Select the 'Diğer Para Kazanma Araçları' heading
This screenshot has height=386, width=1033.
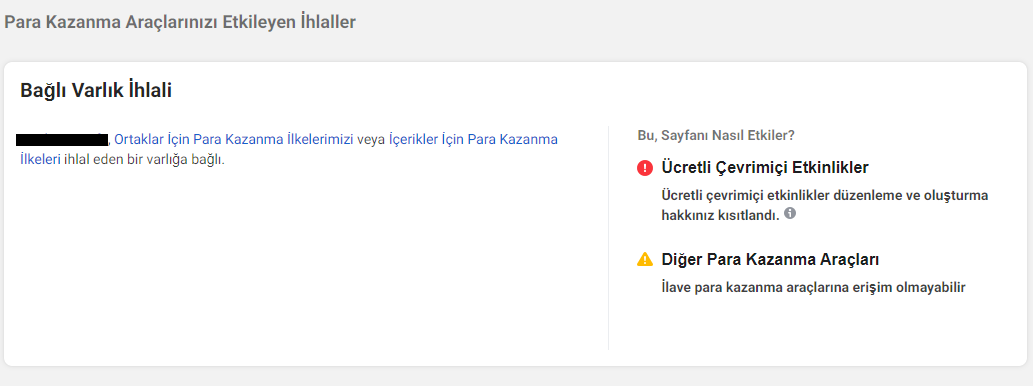coord(770,260)
